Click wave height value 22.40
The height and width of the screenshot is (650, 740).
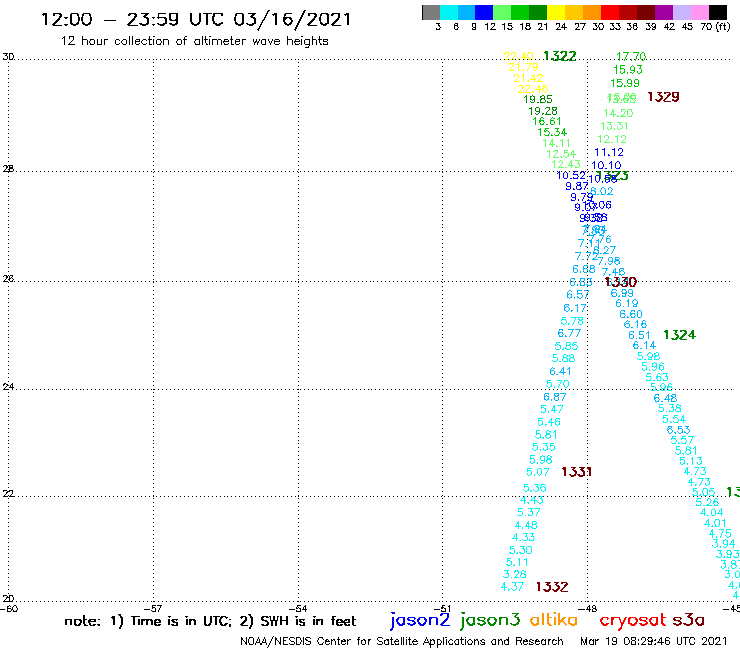519,57
